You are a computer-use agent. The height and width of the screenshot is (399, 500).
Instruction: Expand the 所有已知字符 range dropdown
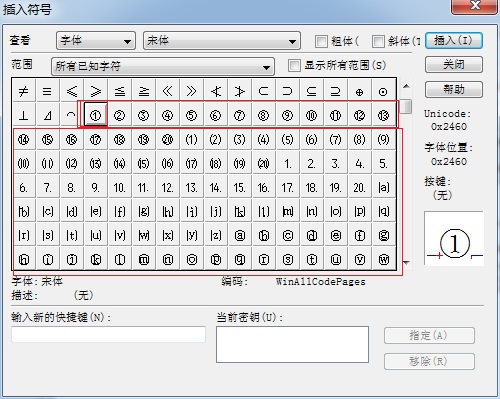click(163, 66)
